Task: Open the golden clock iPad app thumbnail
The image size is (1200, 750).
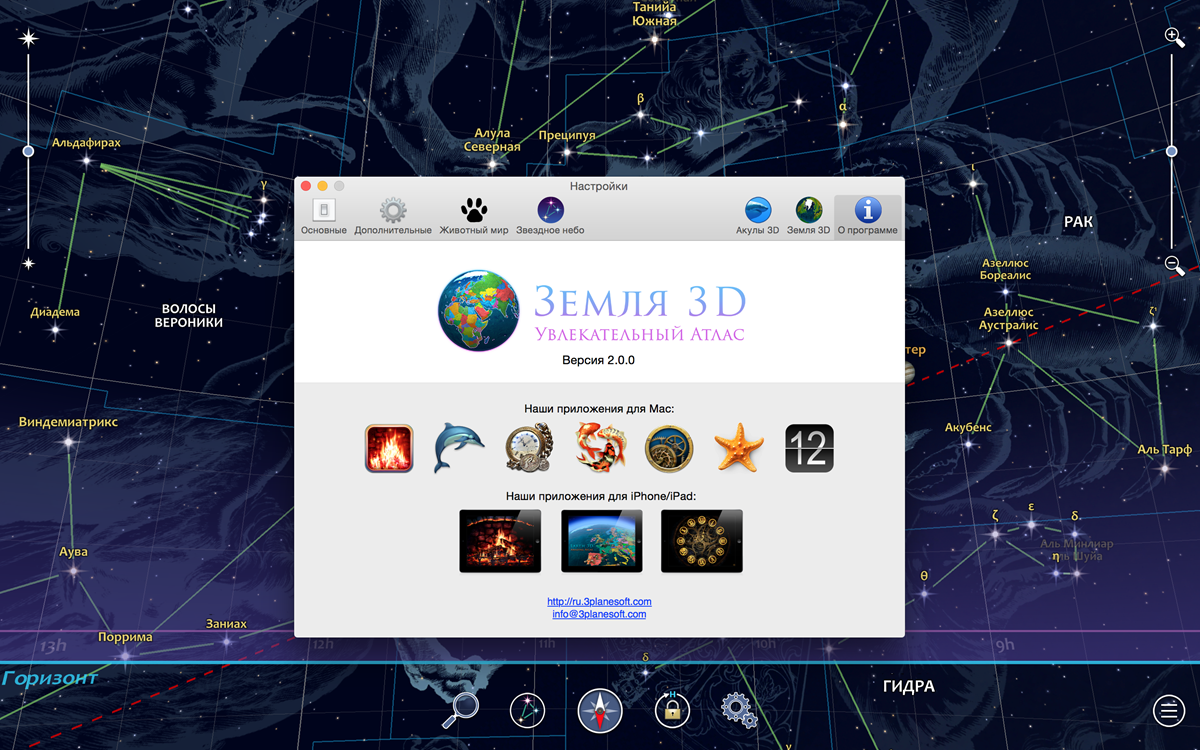Action: (x=702, y=541)
